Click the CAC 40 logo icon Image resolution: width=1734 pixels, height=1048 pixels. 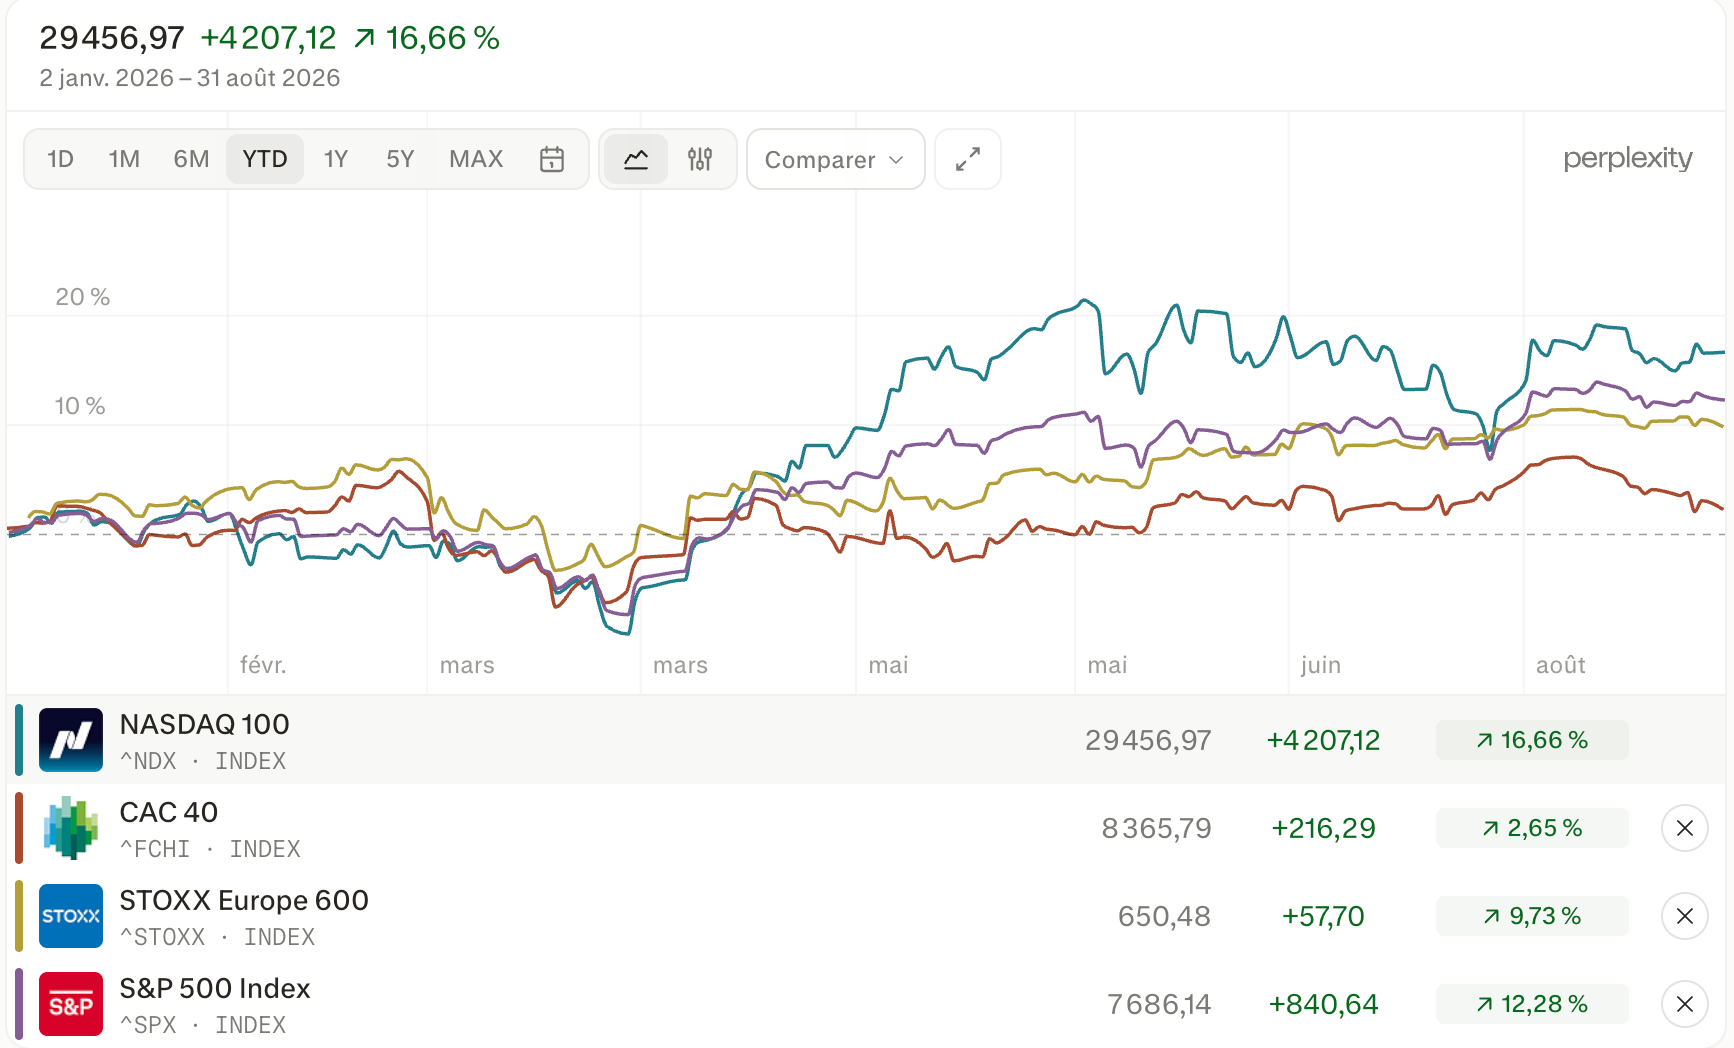71,828
